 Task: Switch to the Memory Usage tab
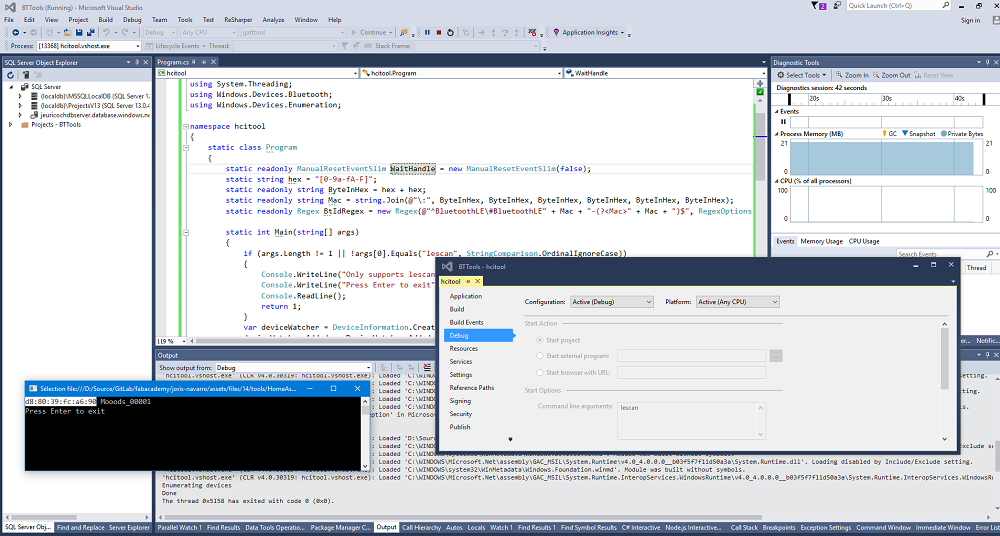click(821, 241)
